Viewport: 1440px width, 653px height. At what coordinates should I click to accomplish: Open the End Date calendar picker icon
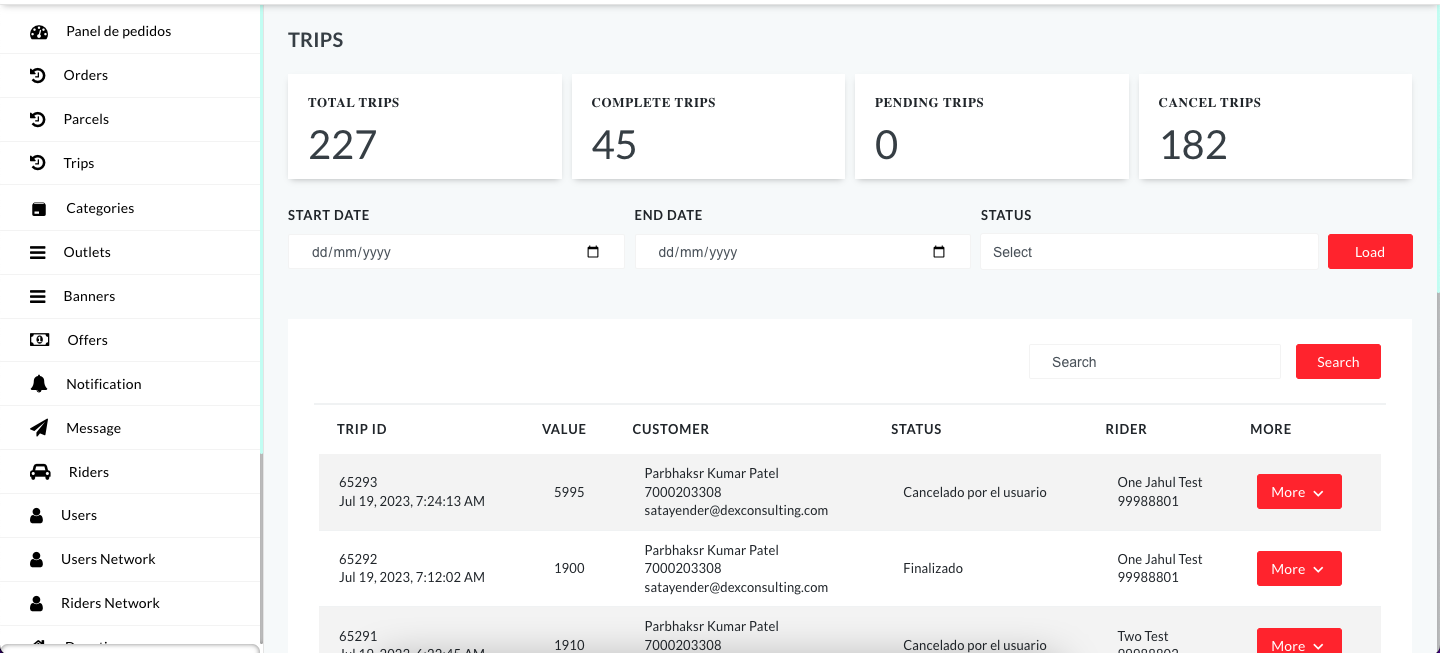tap(939, 252)
